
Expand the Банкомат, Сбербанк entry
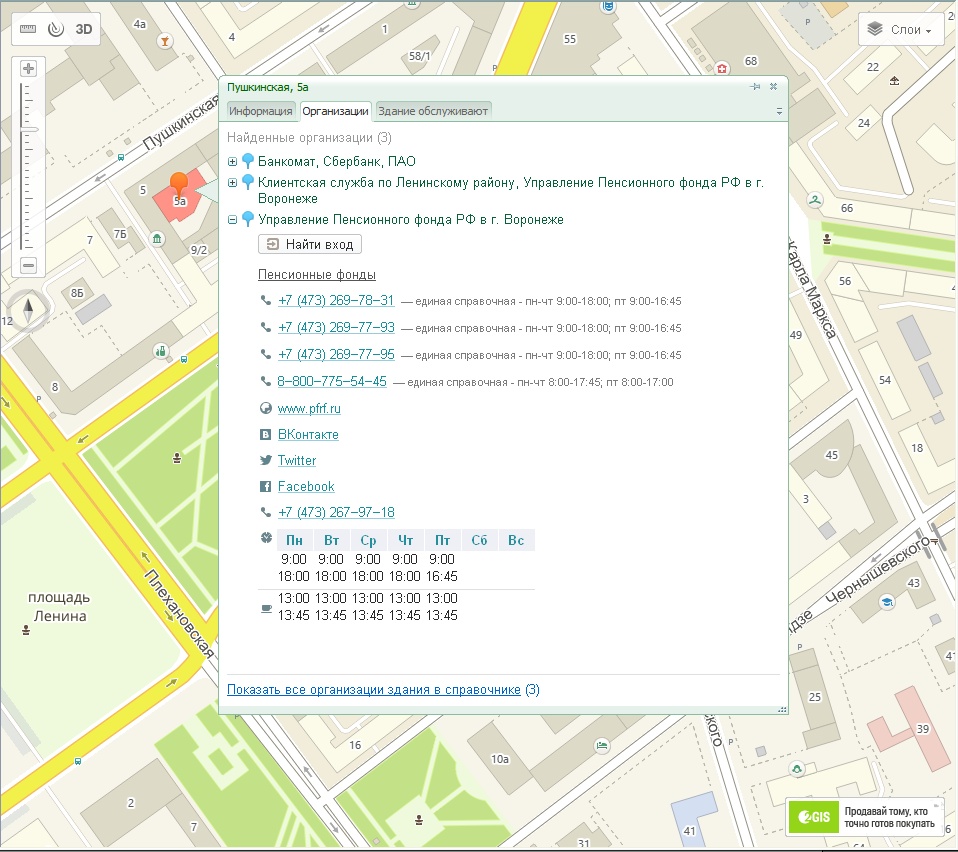(x=232, y=162)
